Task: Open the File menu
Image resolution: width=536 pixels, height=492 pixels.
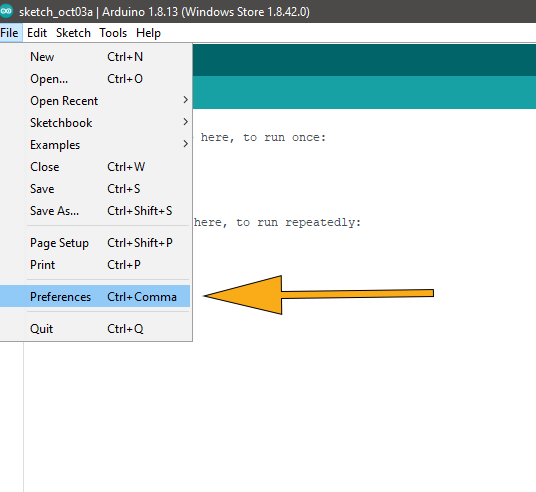Action: [10, 33]
